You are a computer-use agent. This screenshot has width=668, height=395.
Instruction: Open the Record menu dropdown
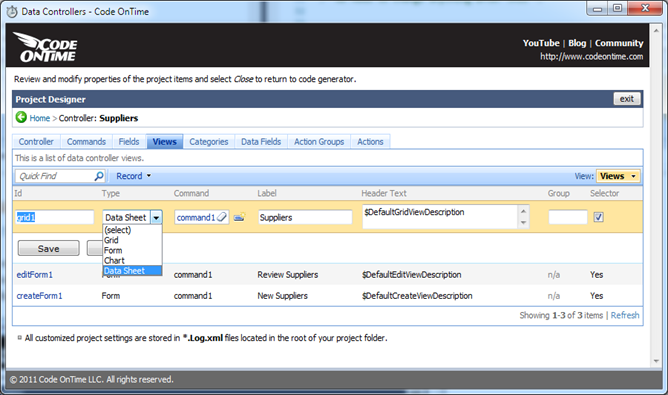(x=133, y=176)
